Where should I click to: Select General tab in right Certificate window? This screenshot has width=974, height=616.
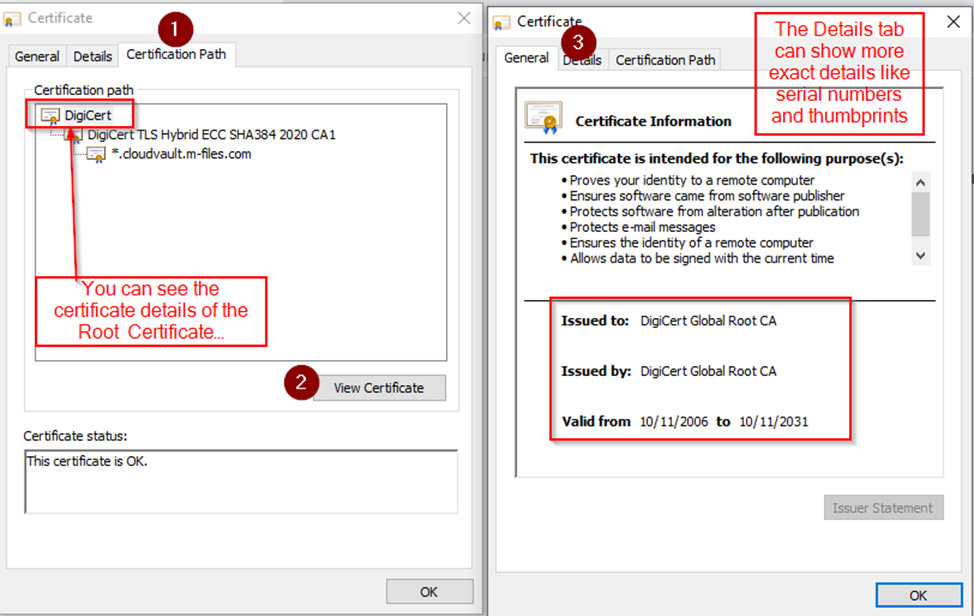tap(526, 58)
